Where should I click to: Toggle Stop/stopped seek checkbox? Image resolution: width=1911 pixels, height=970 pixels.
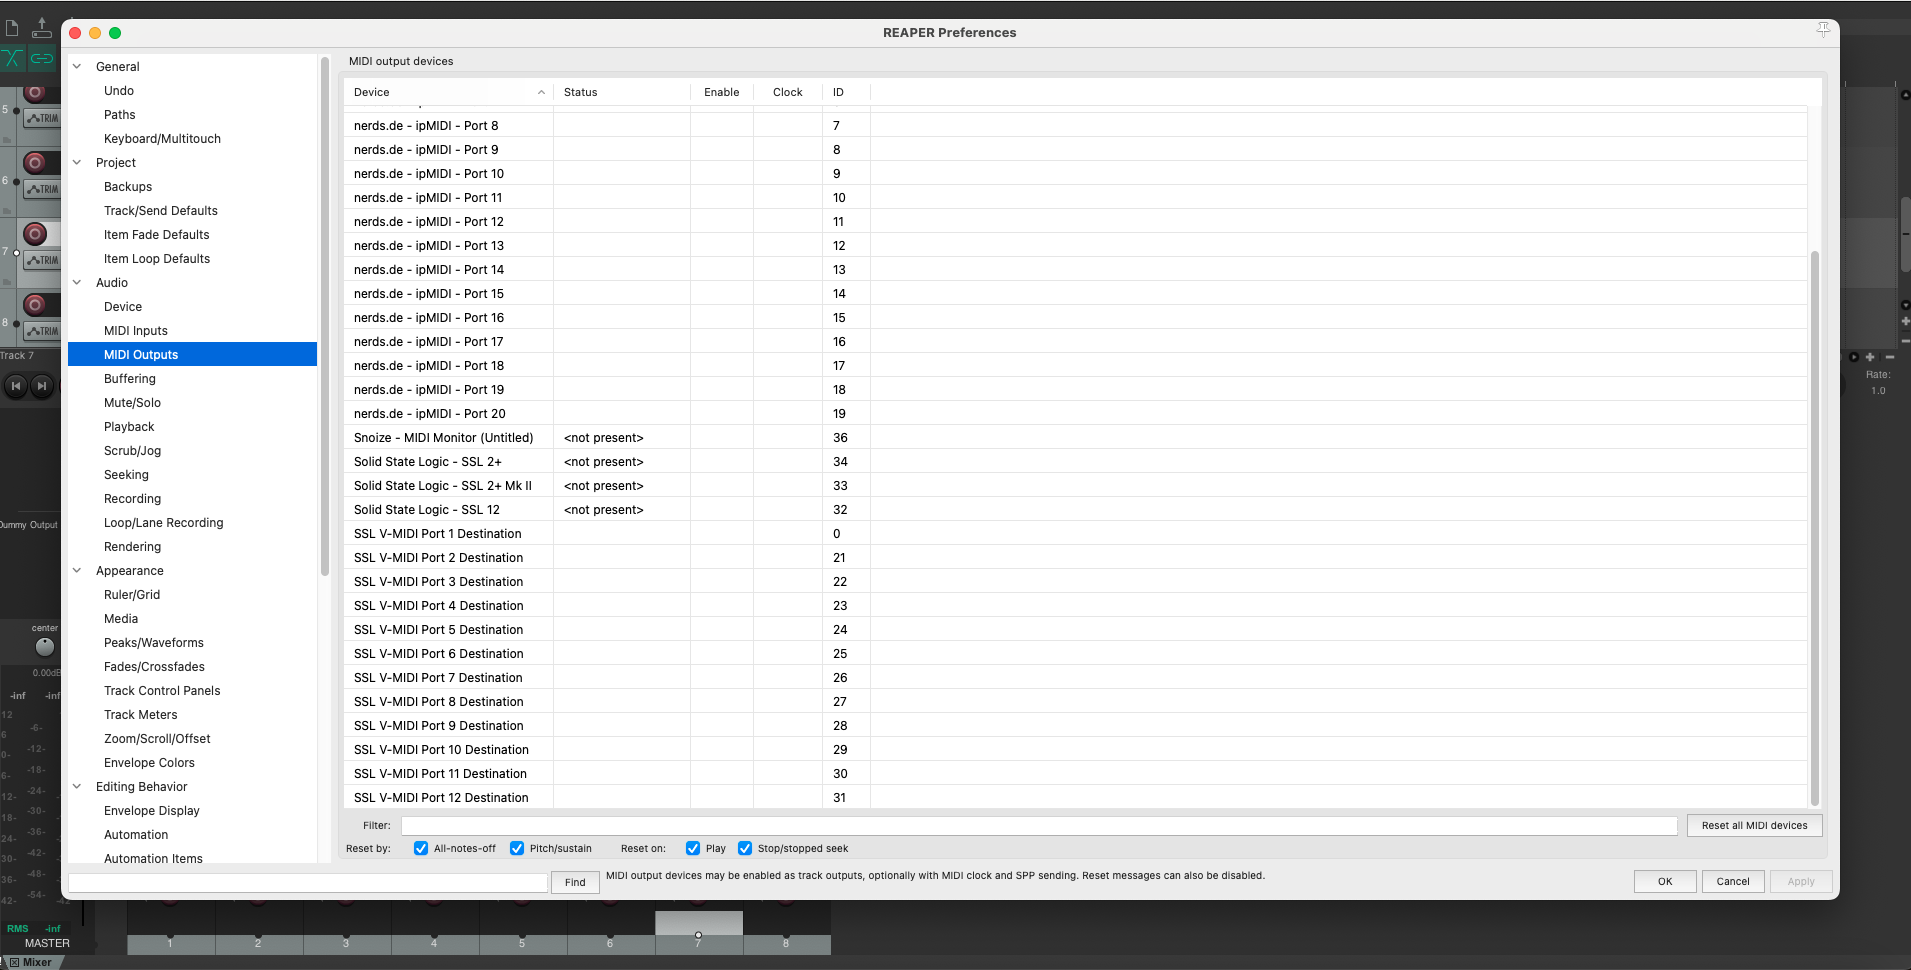click(745, 848)
